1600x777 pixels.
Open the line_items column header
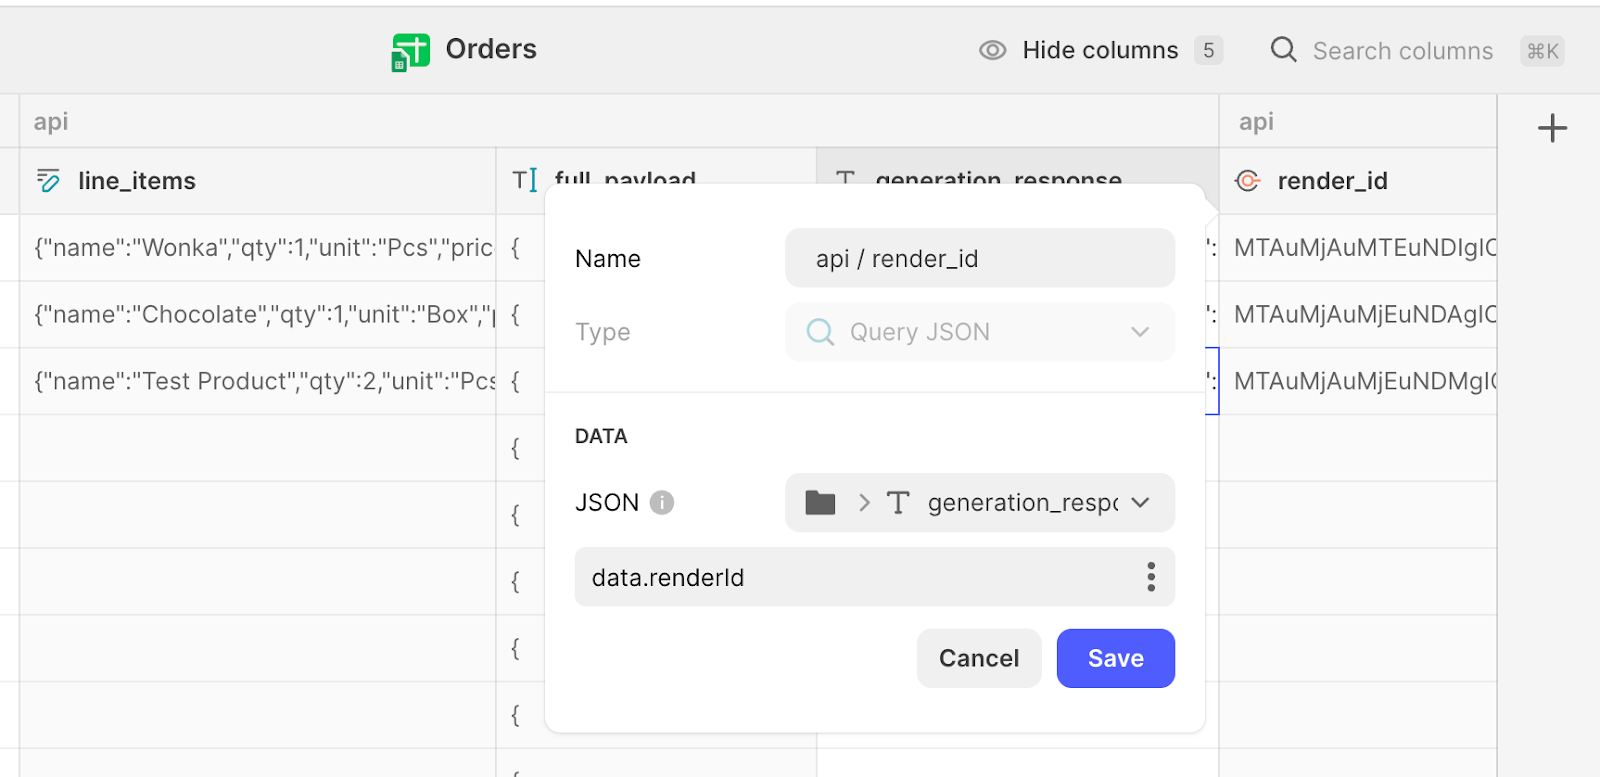click(x=258, y=181)
